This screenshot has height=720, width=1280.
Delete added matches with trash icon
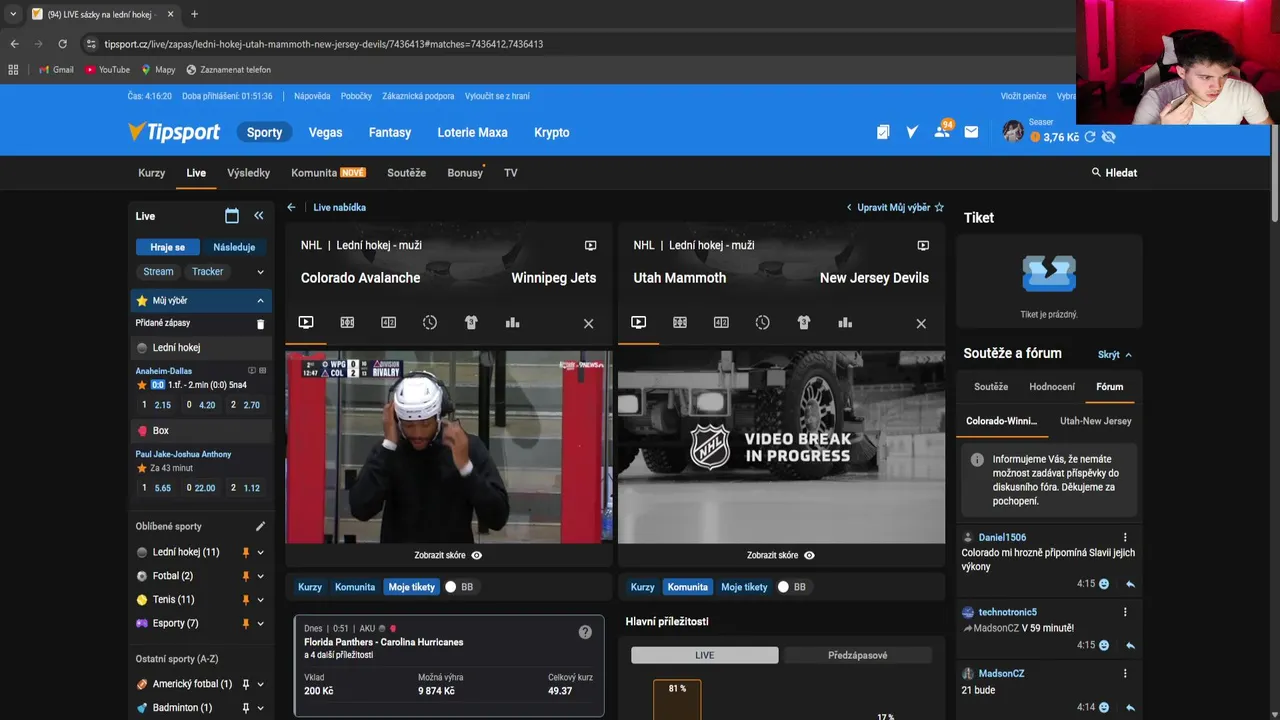coord(261,324)
